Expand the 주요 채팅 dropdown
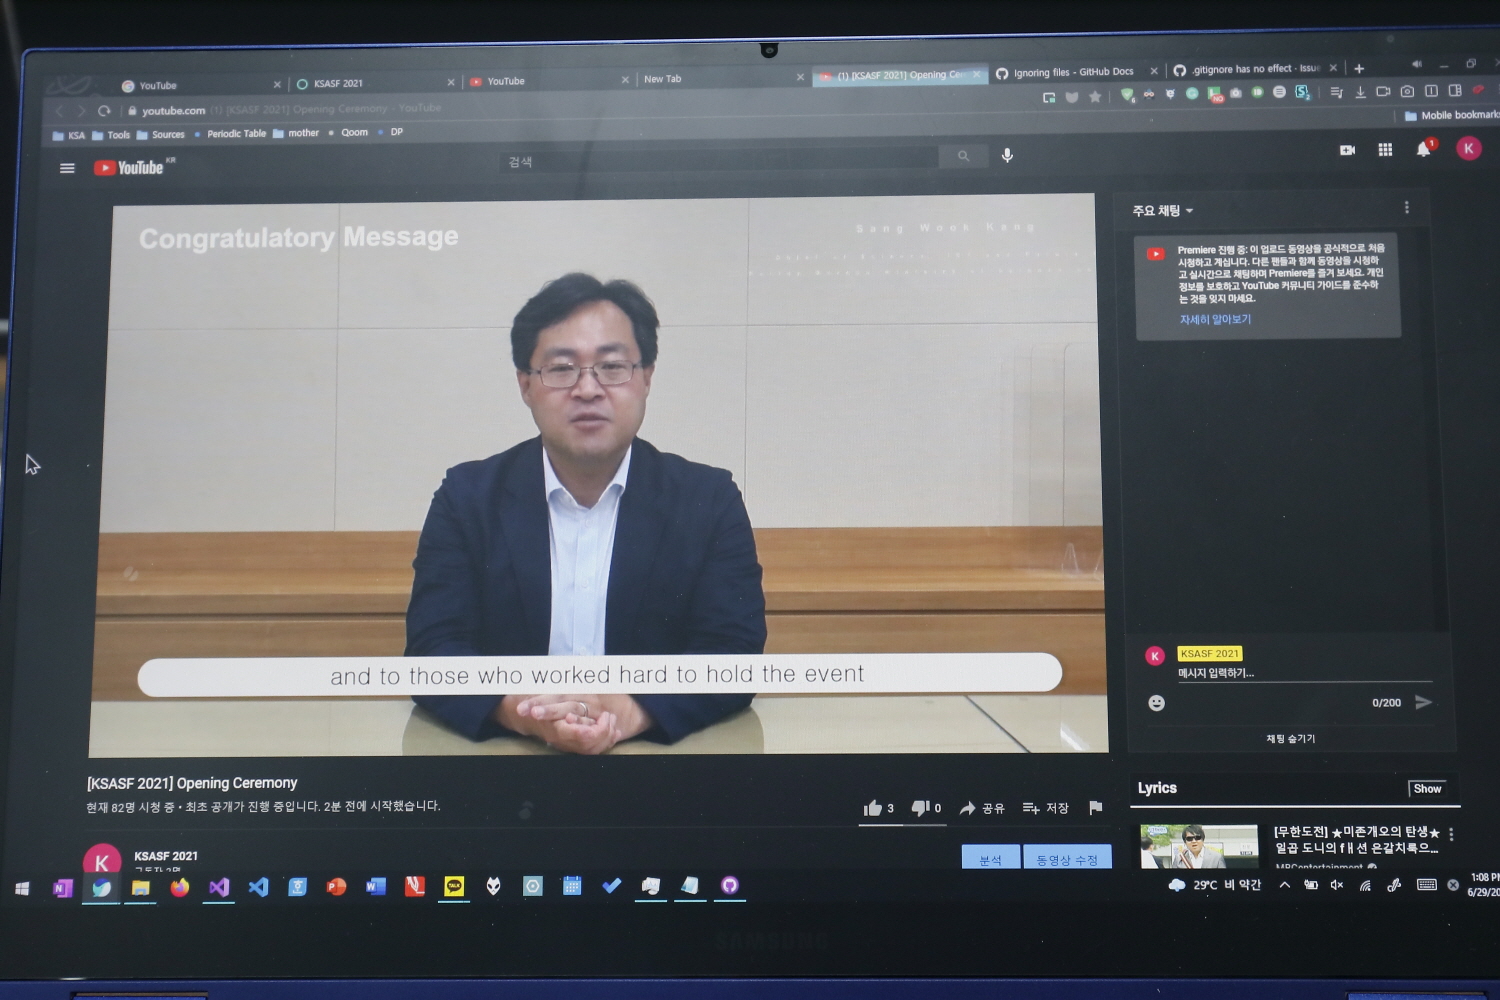Image resolution: width=1500 pixels, height=1000 pixels. (1163, 211)
